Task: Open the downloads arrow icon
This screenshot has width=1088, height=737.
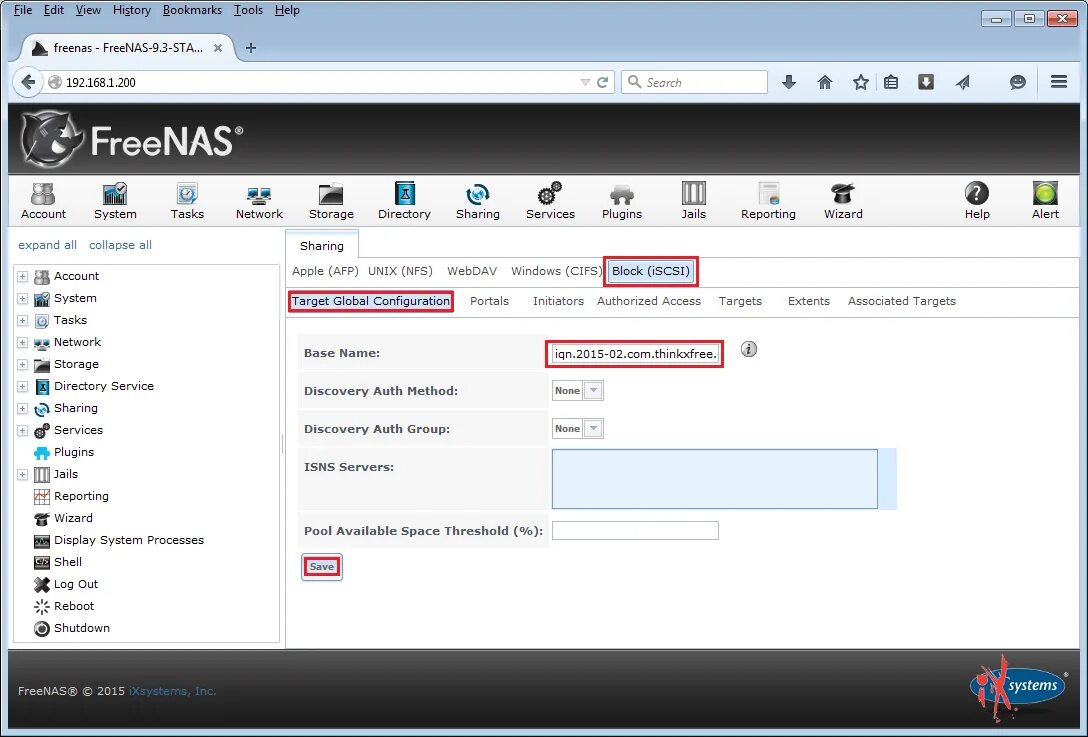Action: [x=789, y=83]
